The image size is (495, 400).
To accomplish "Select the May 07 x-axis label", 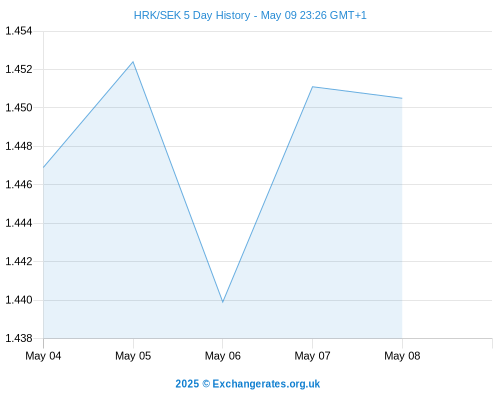I will point(312,356).
